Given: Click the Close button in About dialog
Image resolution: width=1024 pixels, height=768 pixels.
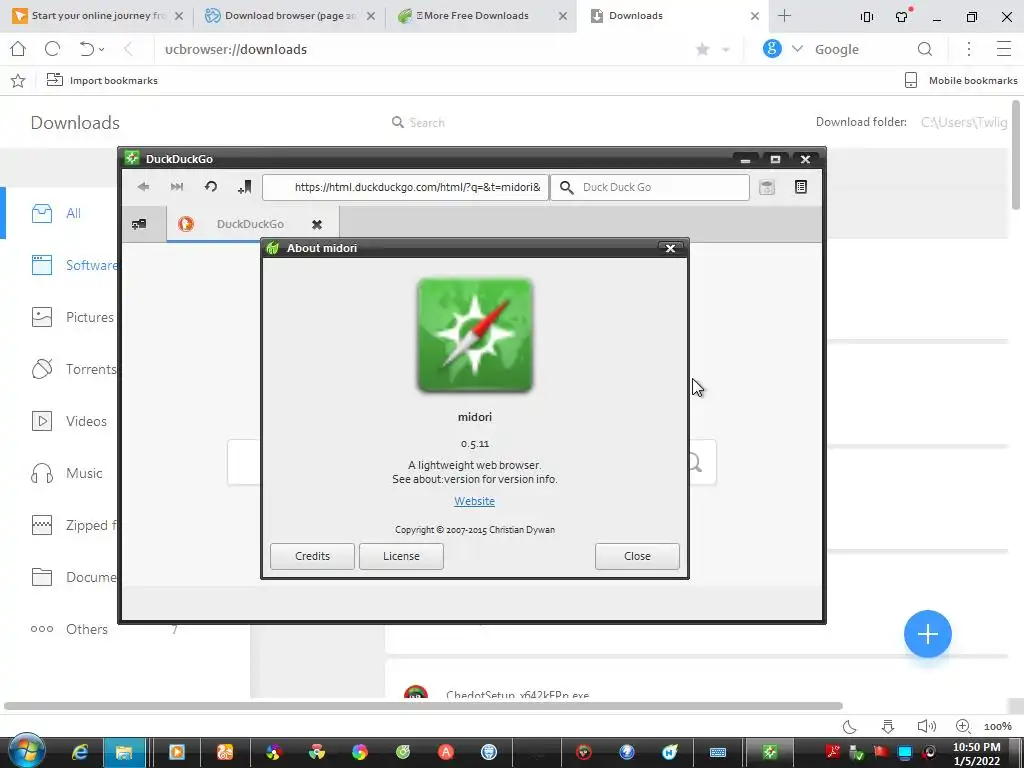Looking at the screenshot, I should point(637,556).
